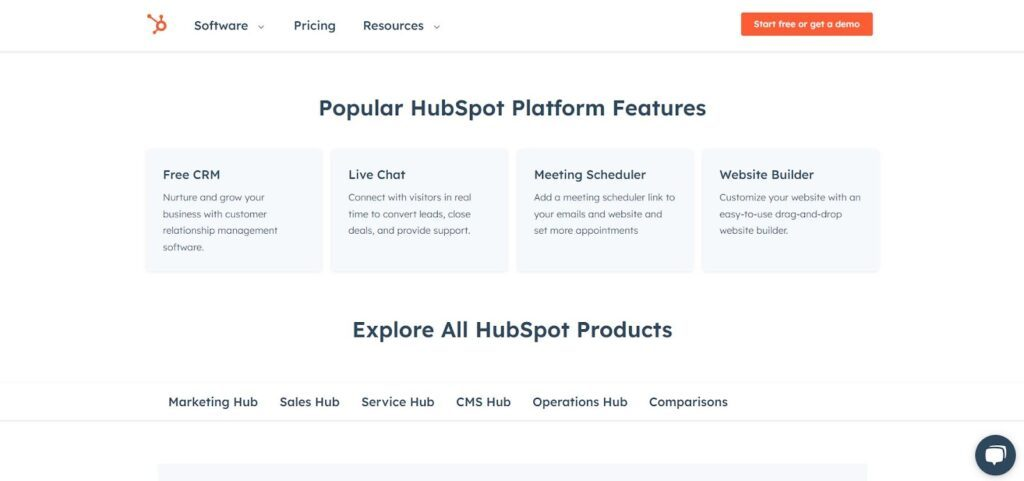
Task: View the Operations Hub tab
Action: click(580, 402)
